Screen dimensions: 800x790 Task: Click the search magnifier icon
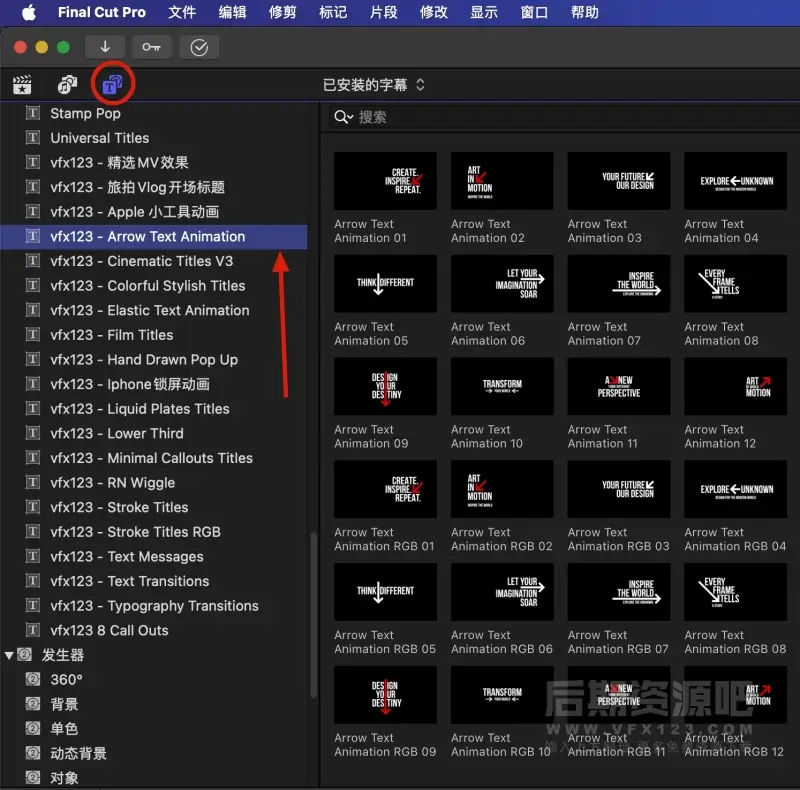tap(343, 117)
